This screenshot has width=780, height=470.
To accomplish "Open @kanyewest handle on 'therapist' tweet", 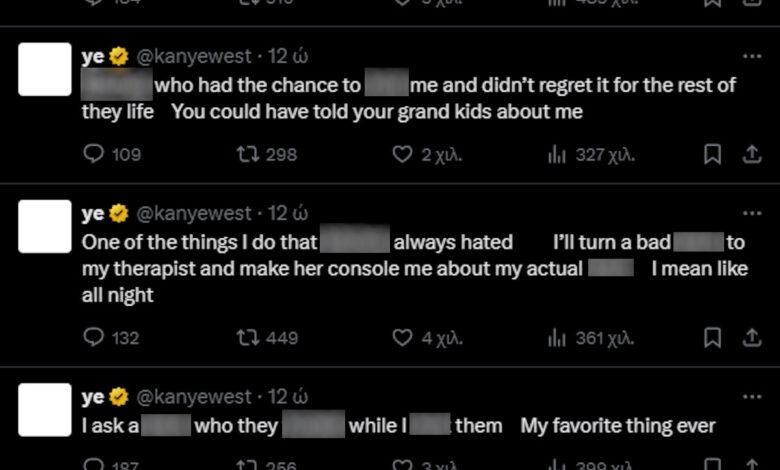I will click(194, 213).
